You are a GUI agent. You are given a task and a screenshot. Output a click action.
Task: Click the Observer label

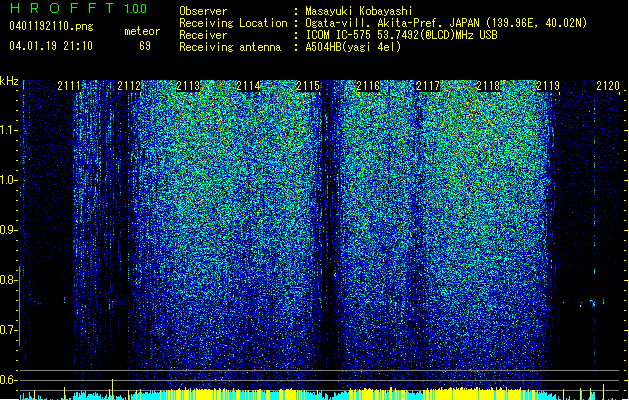click(x=203, y=11)
